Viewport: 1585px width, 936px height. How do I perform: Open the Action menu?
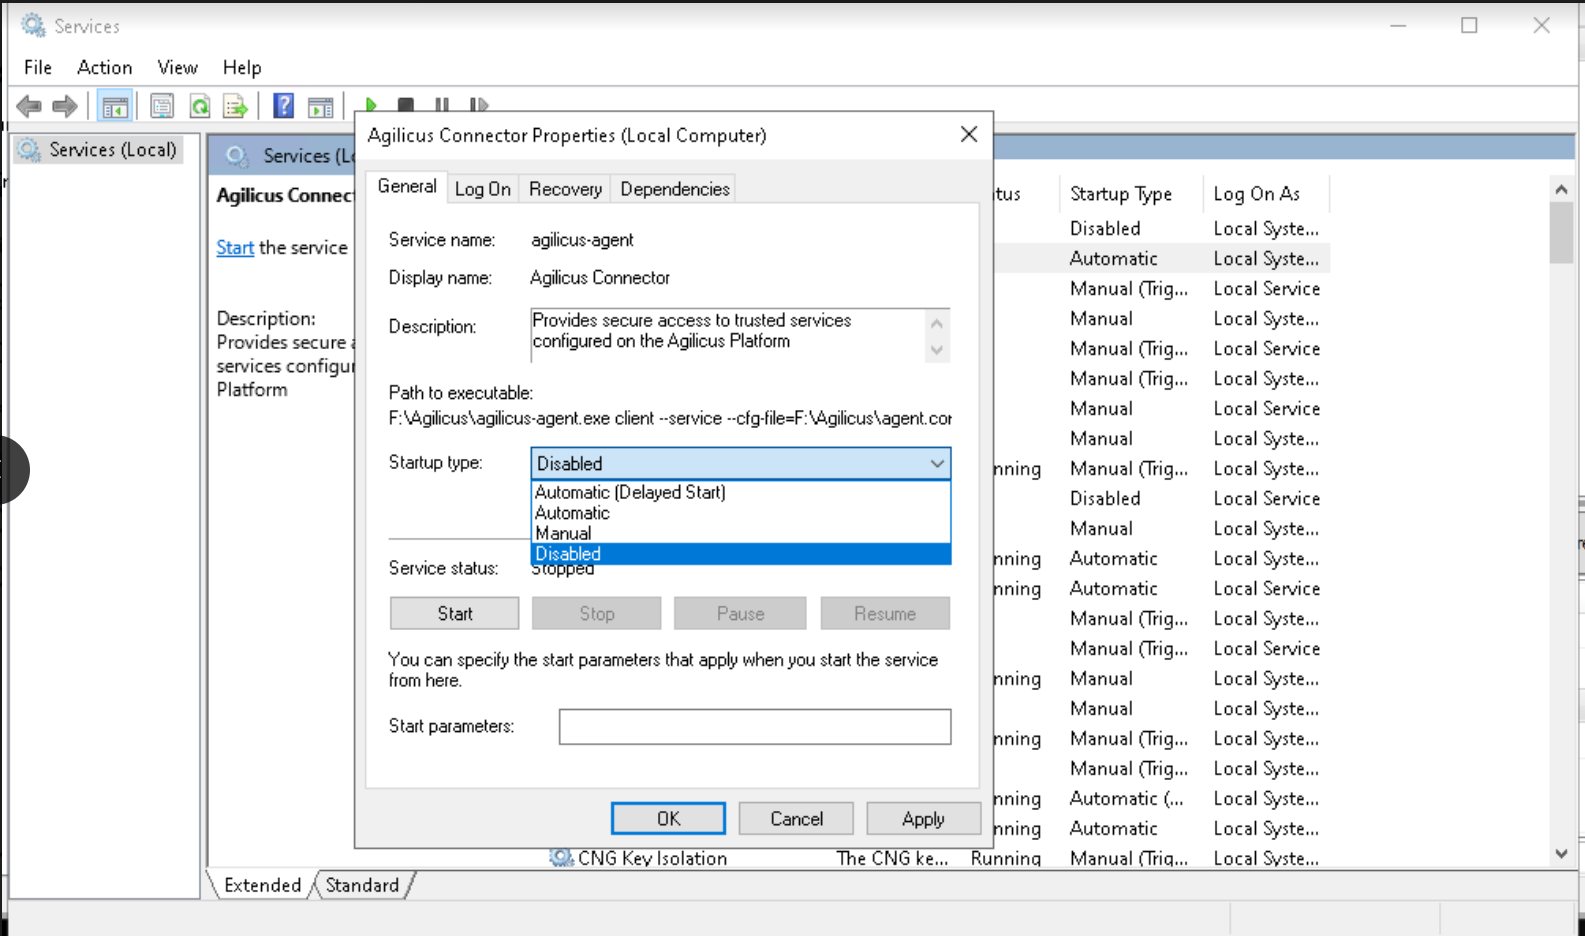tap(104, 67)
